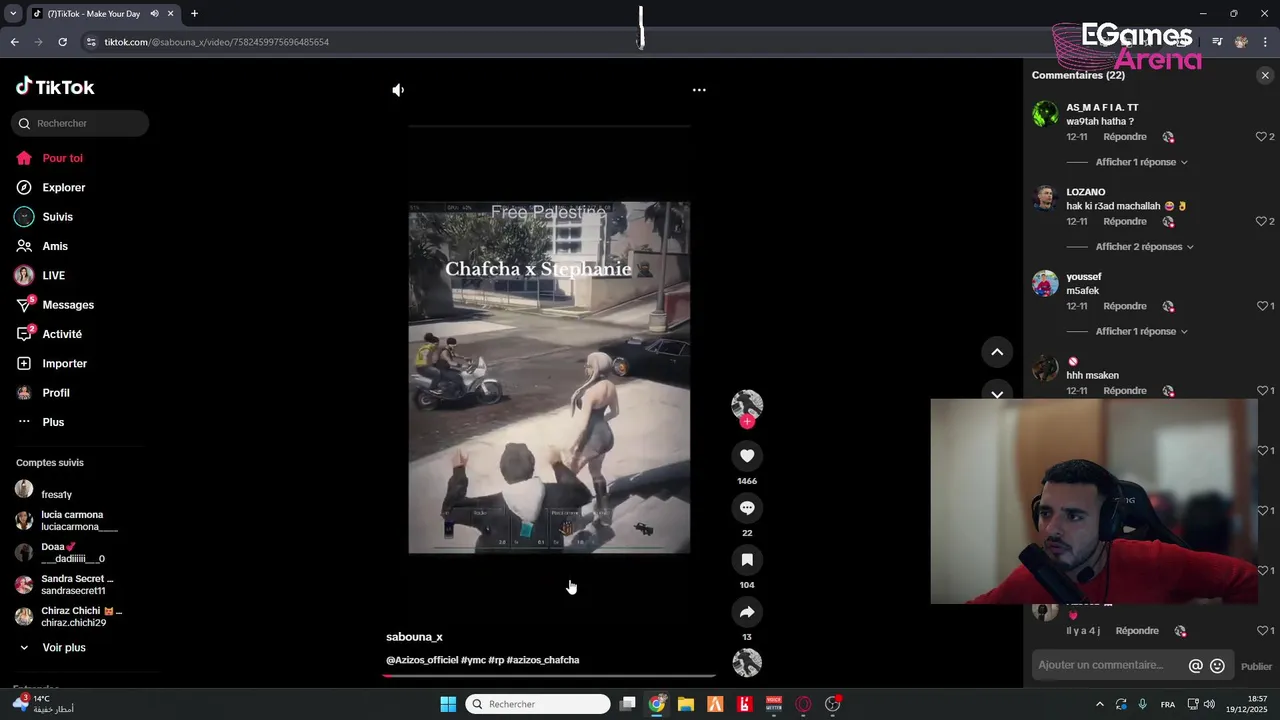This screenshot has width=1280, height=720.
Task: Follow creator with the red plus badge
Action: click(x=747, y=422)
